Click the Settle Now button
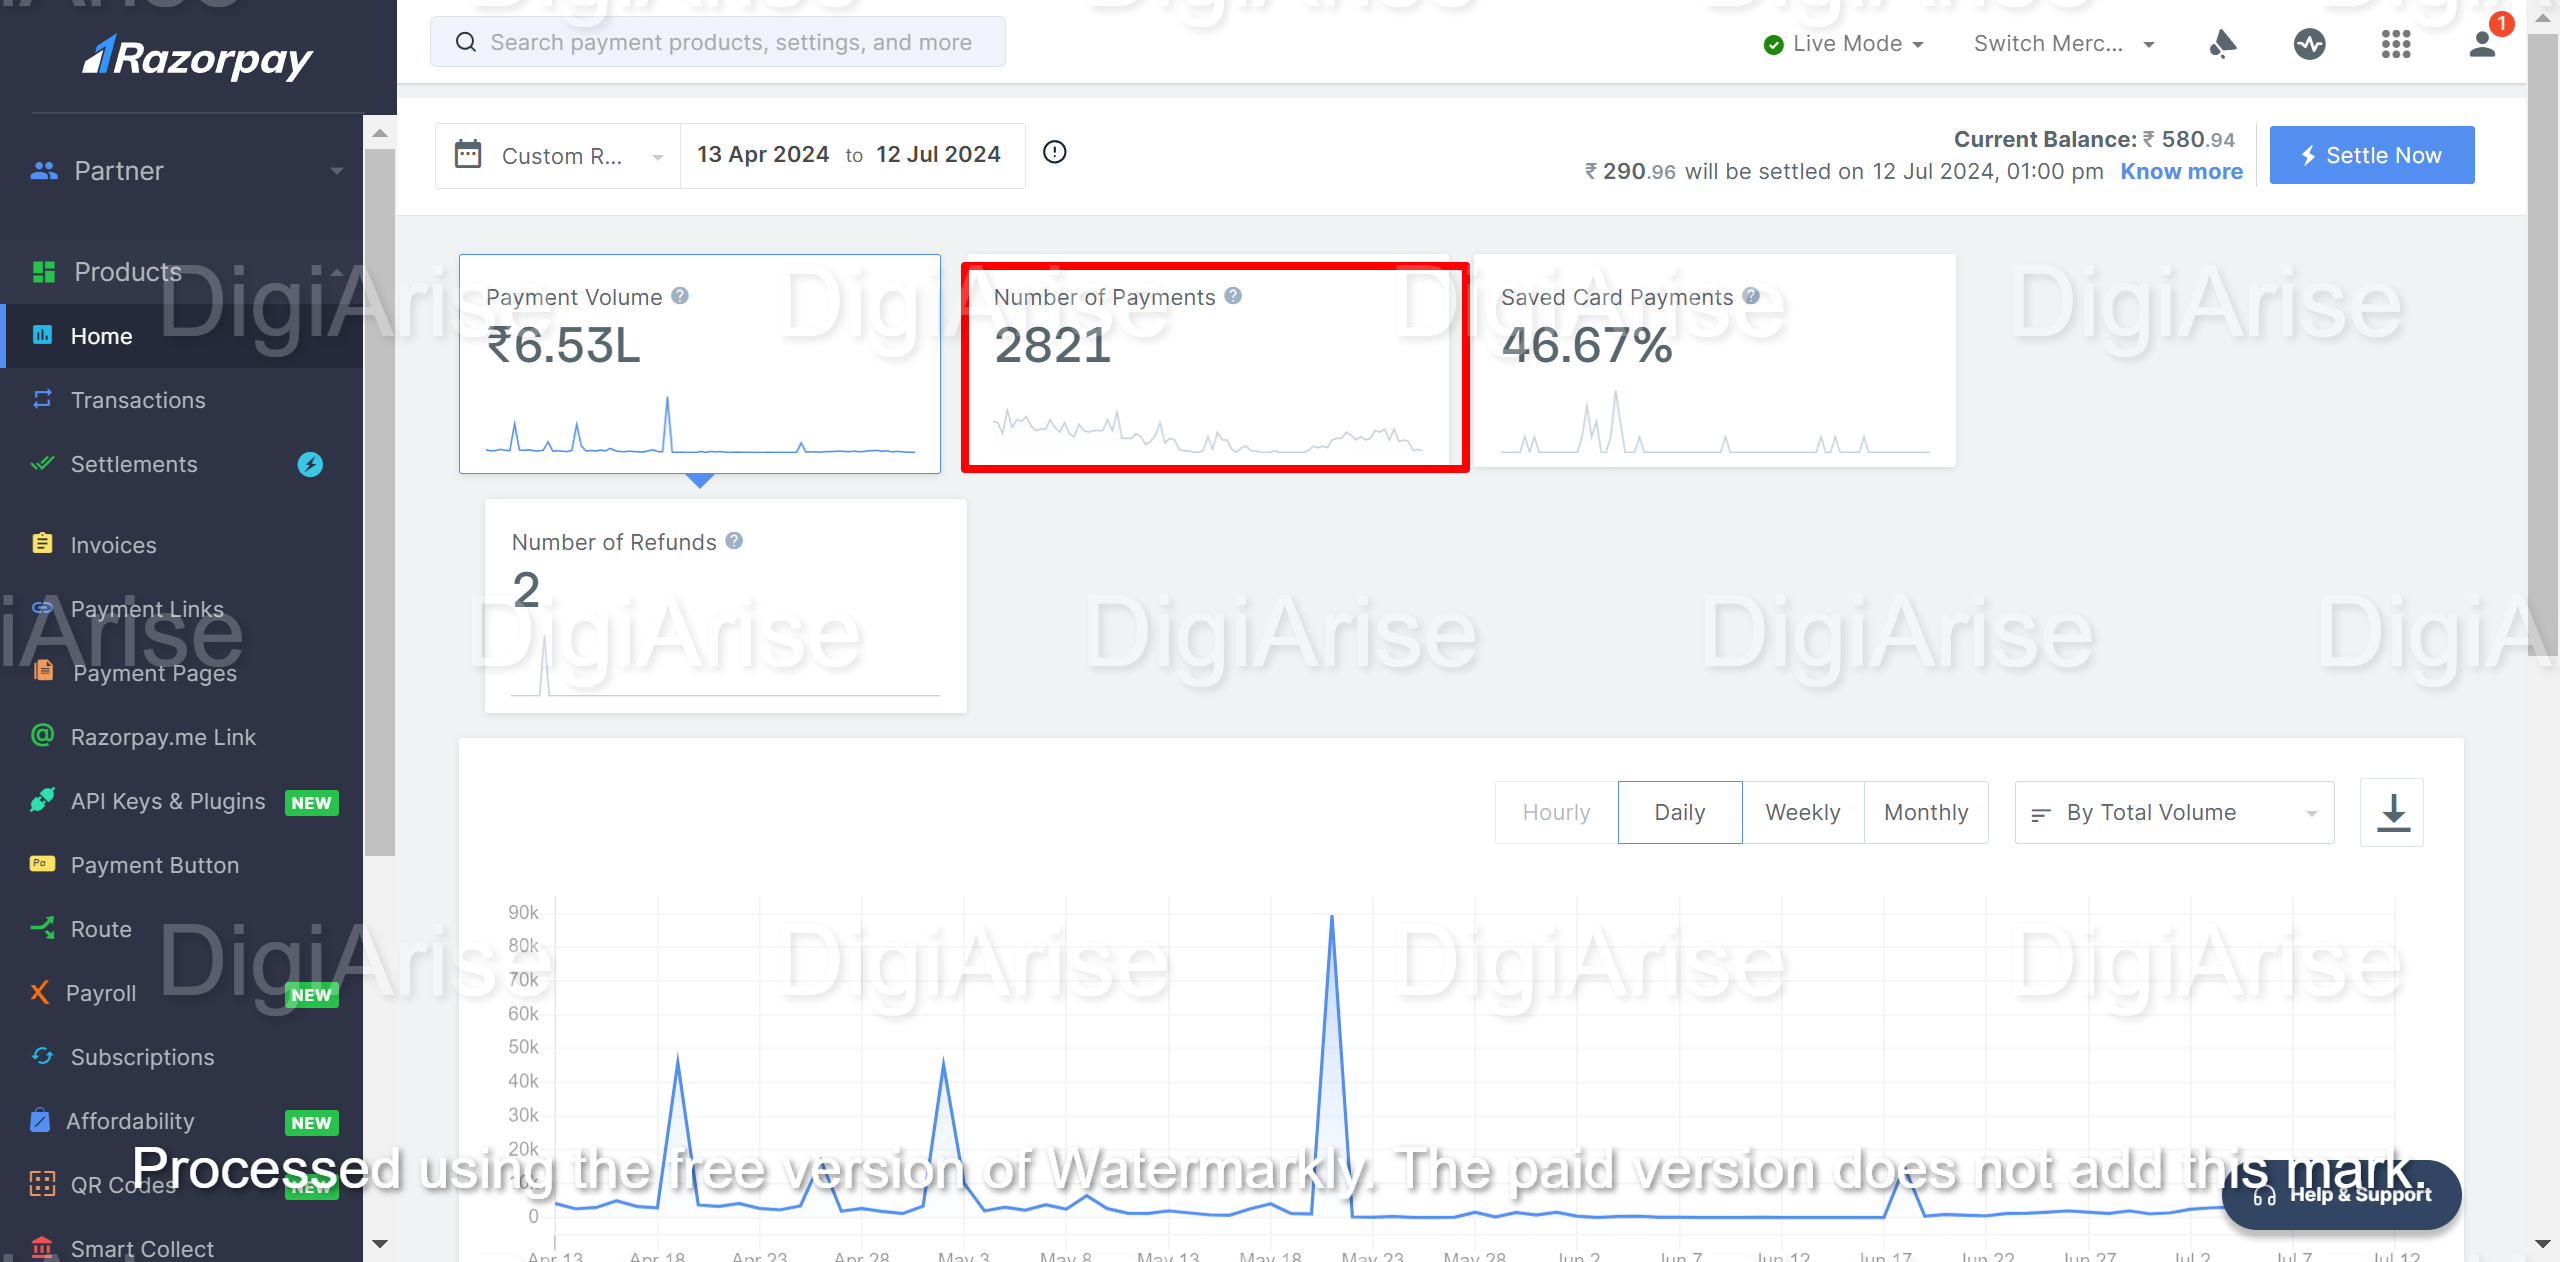 [2371, 155]
